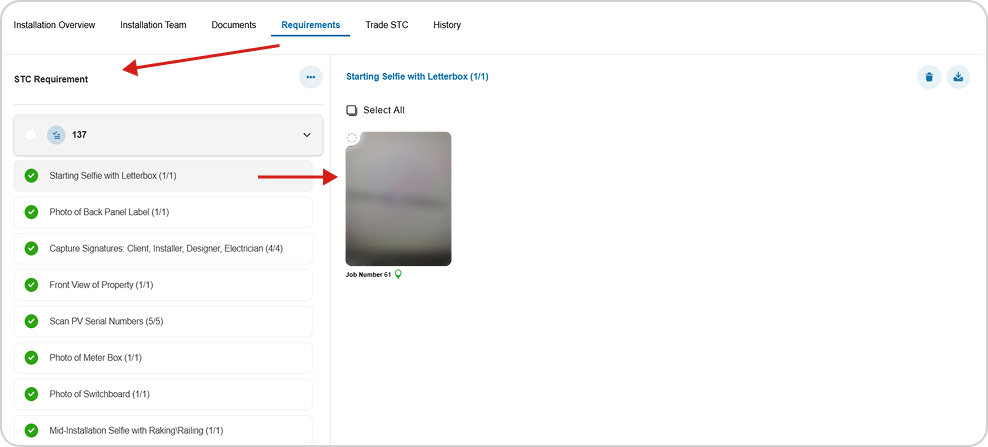Click the green check for Photo of Meter Box
The image size is (988, 447).
31,357
